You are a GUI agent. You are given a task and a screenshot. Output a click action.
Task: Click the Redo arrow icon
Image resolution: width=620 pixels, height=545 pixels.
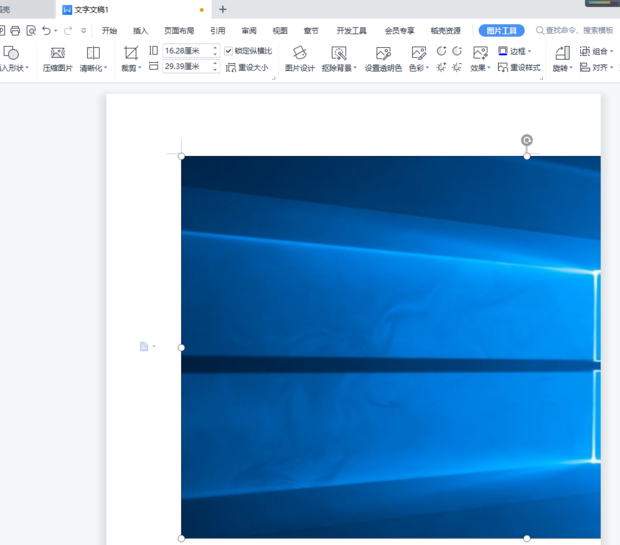coord(68,31)
